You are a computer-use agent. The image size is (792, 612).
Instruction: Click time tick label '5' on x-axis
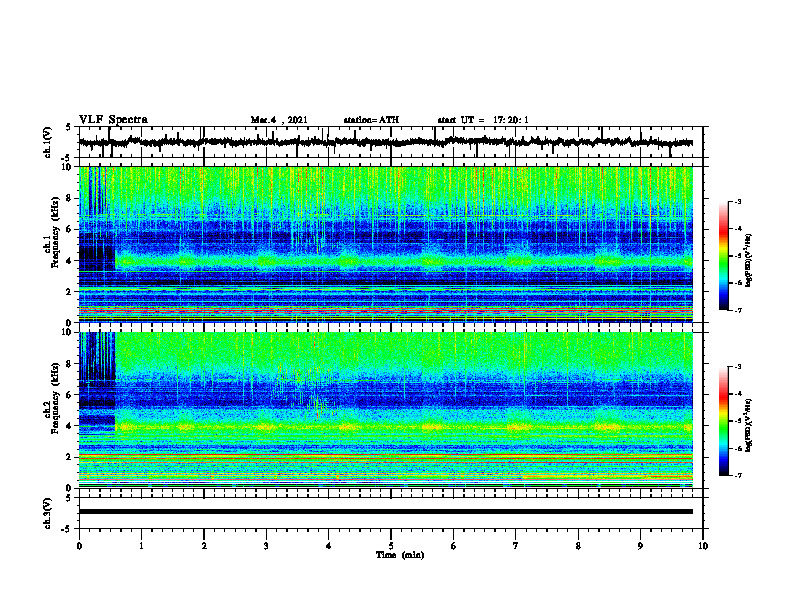click(391, 546)
